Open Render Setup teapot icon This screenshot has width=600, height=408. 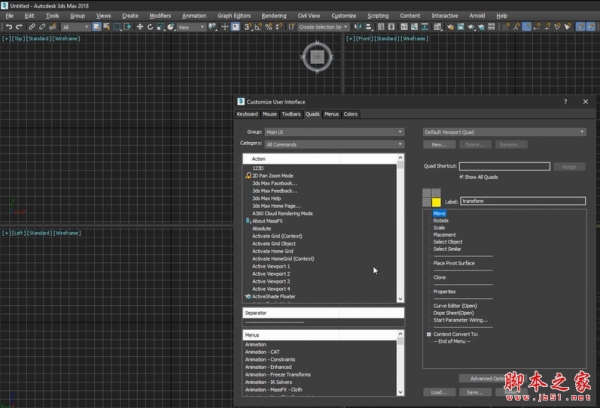[450, 27]
